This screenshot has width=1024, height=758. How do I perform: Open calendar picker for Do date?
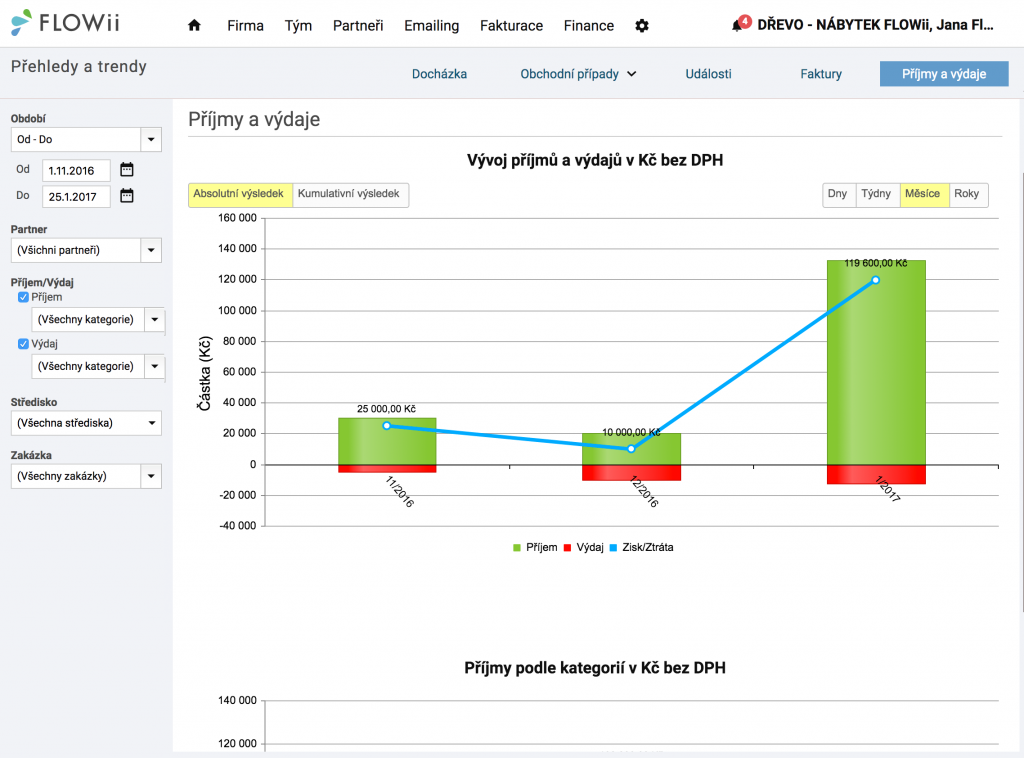click(x=127, y=196)
